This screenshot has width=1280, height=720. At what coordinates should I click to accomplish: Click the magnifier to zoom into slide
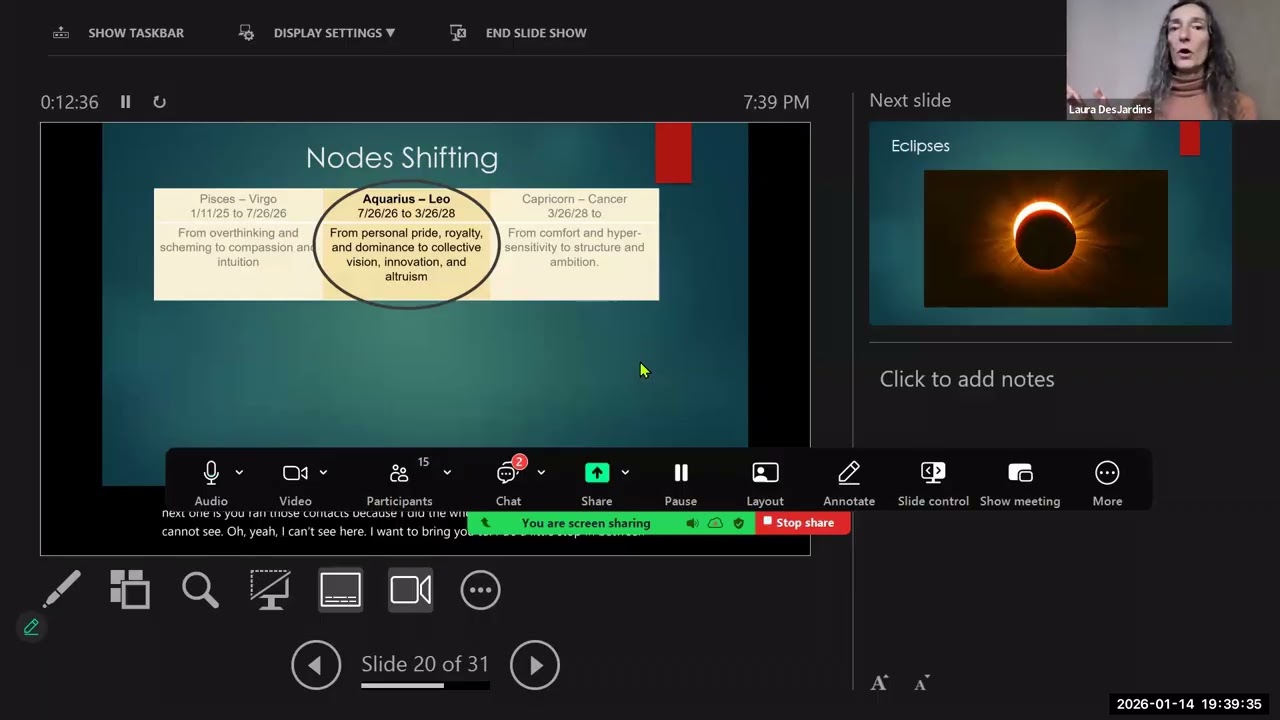(200, 590)
